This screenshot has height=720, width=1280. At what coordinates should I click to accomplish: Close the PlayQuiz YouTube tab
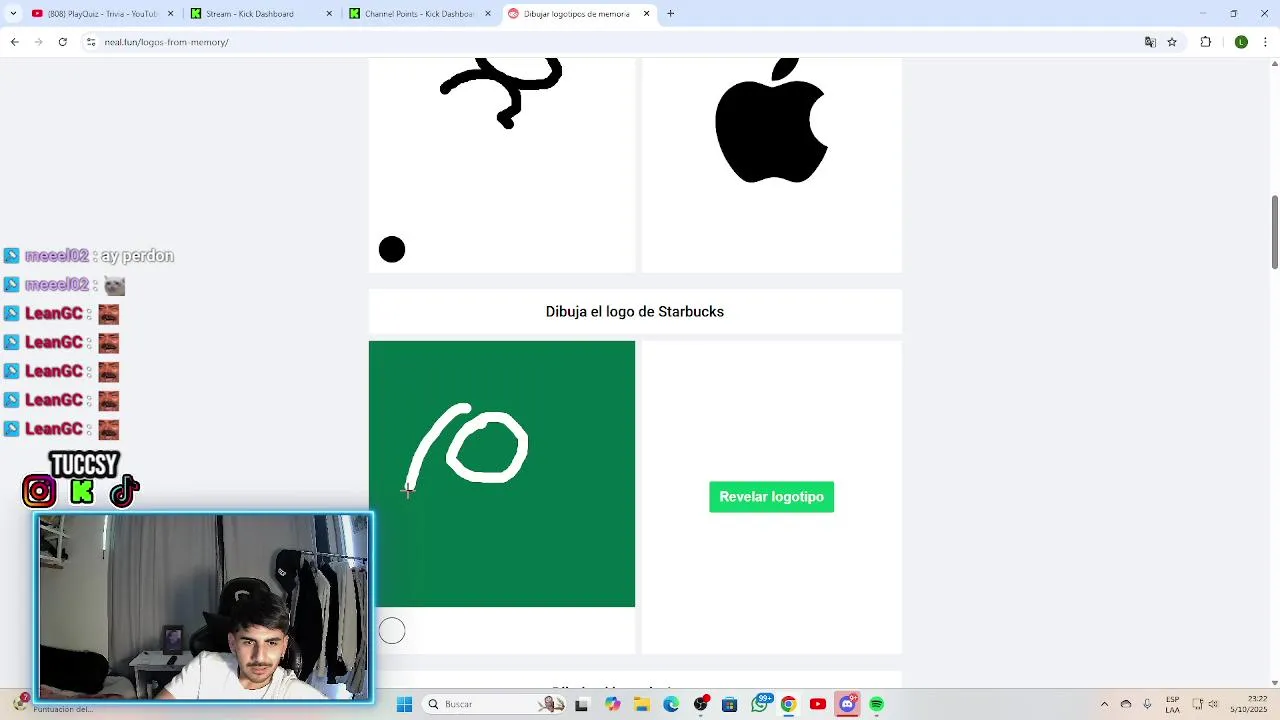point(170,14)
